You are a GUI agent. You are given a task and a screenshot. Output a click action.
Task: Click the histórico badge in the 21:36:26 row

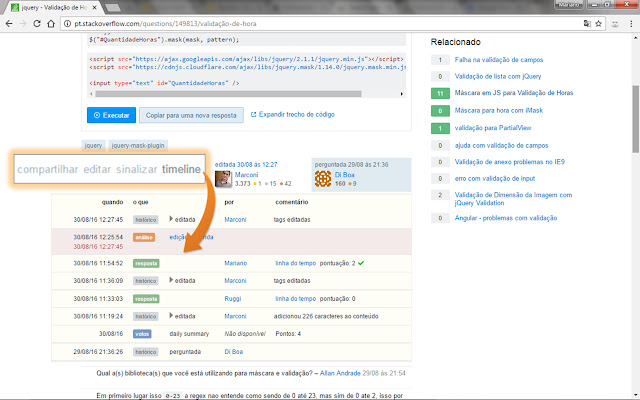click(x=146, y=352)
